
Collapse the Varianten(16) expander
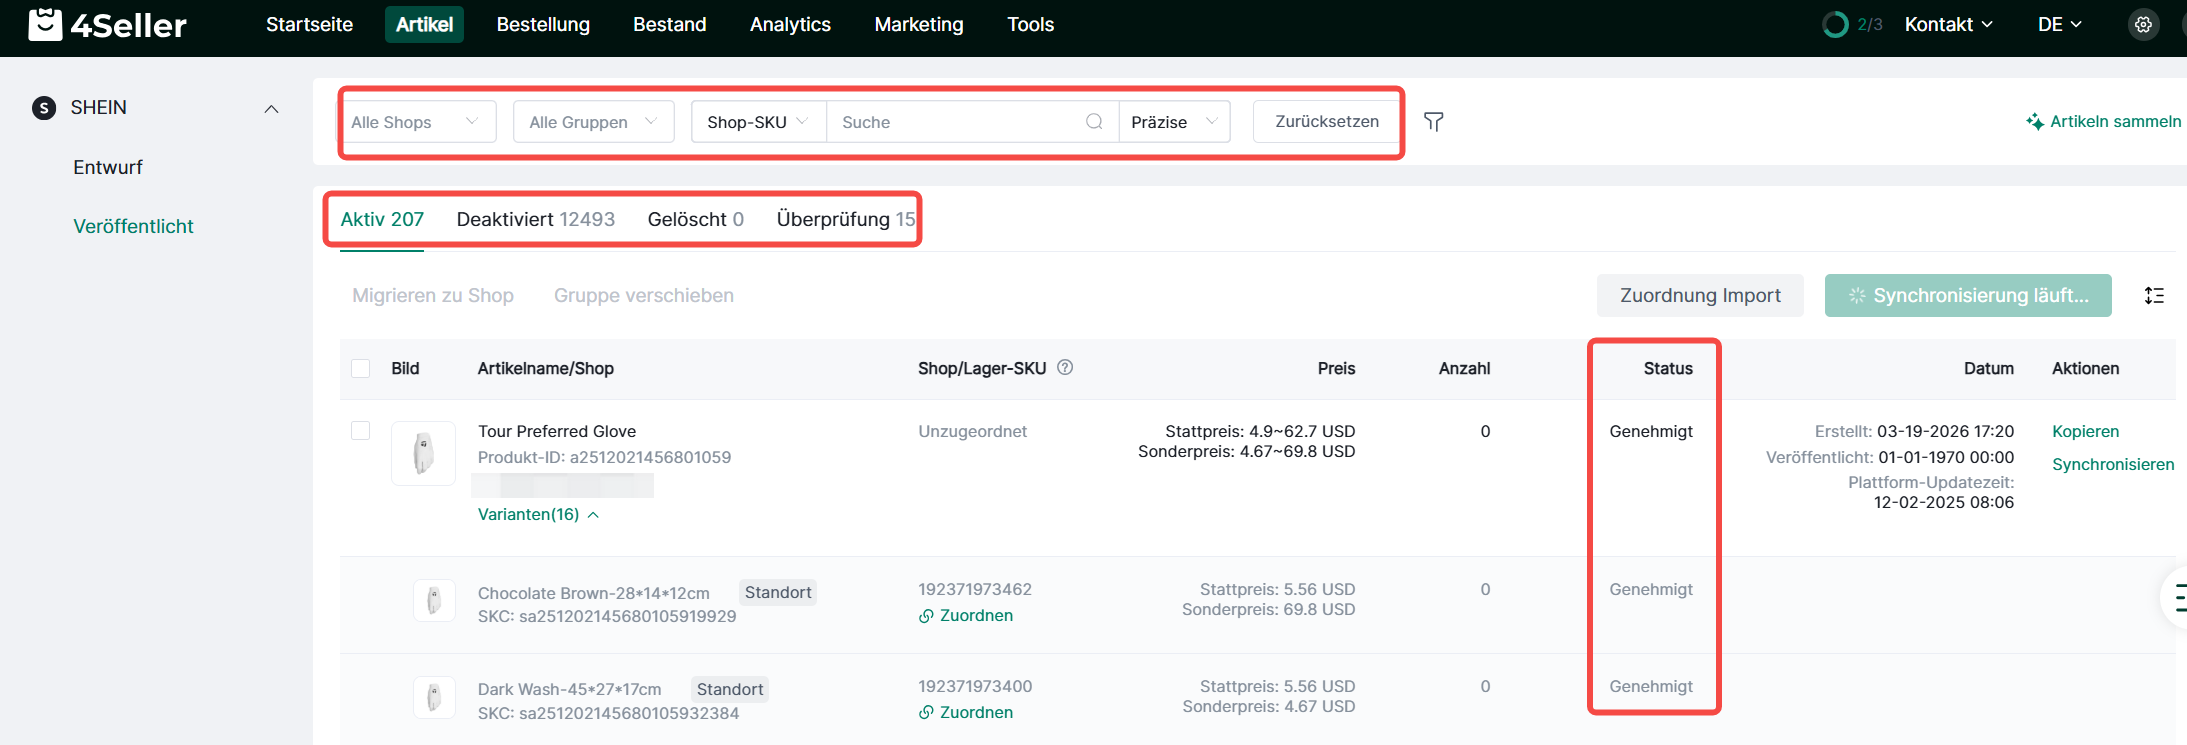click(x=538, y=515)
